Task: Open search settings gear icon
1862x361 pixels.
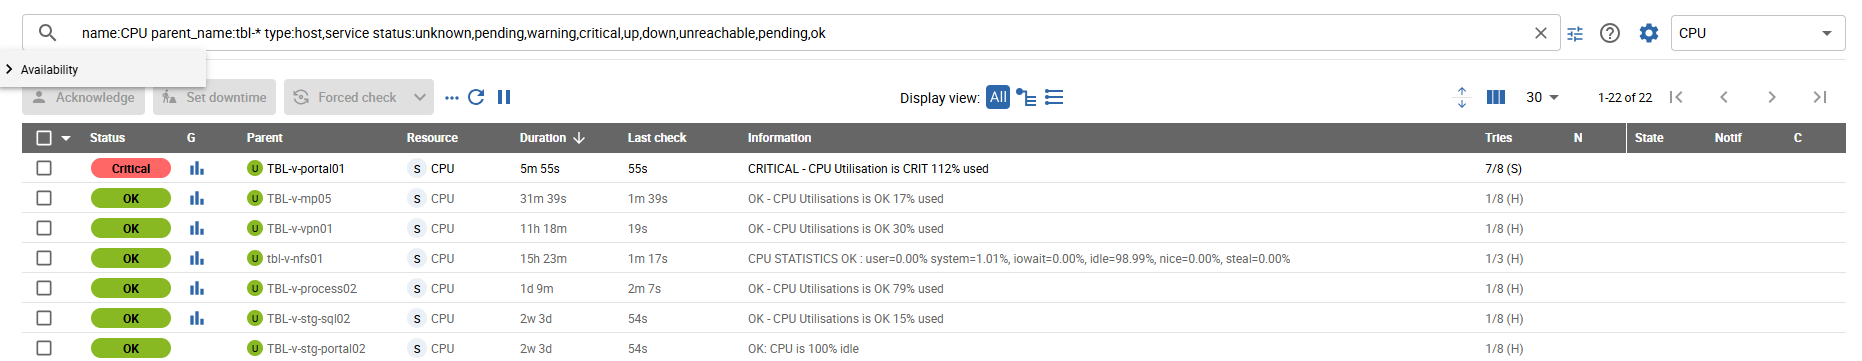Action: click(1649, 33)
